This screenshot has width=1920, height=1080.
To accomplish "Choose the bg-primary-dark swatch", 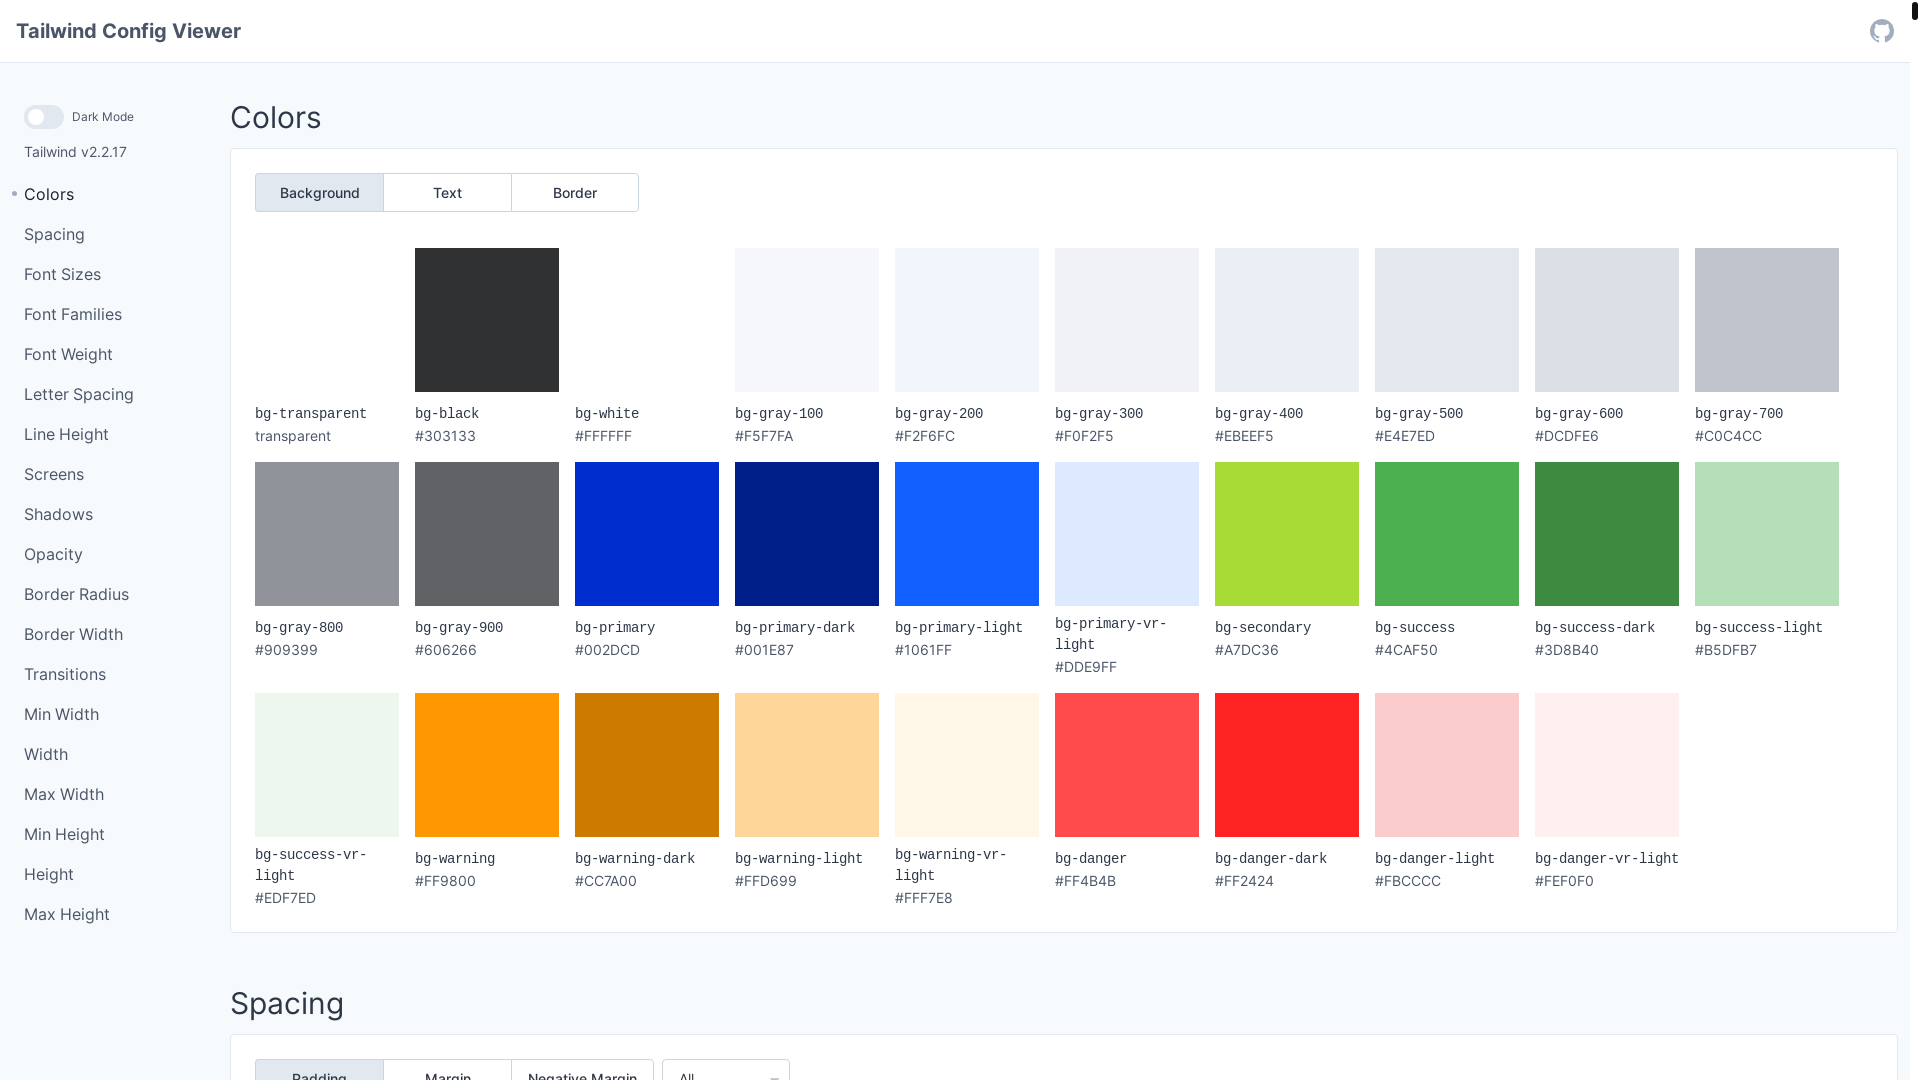I will (x=807, y=534).
